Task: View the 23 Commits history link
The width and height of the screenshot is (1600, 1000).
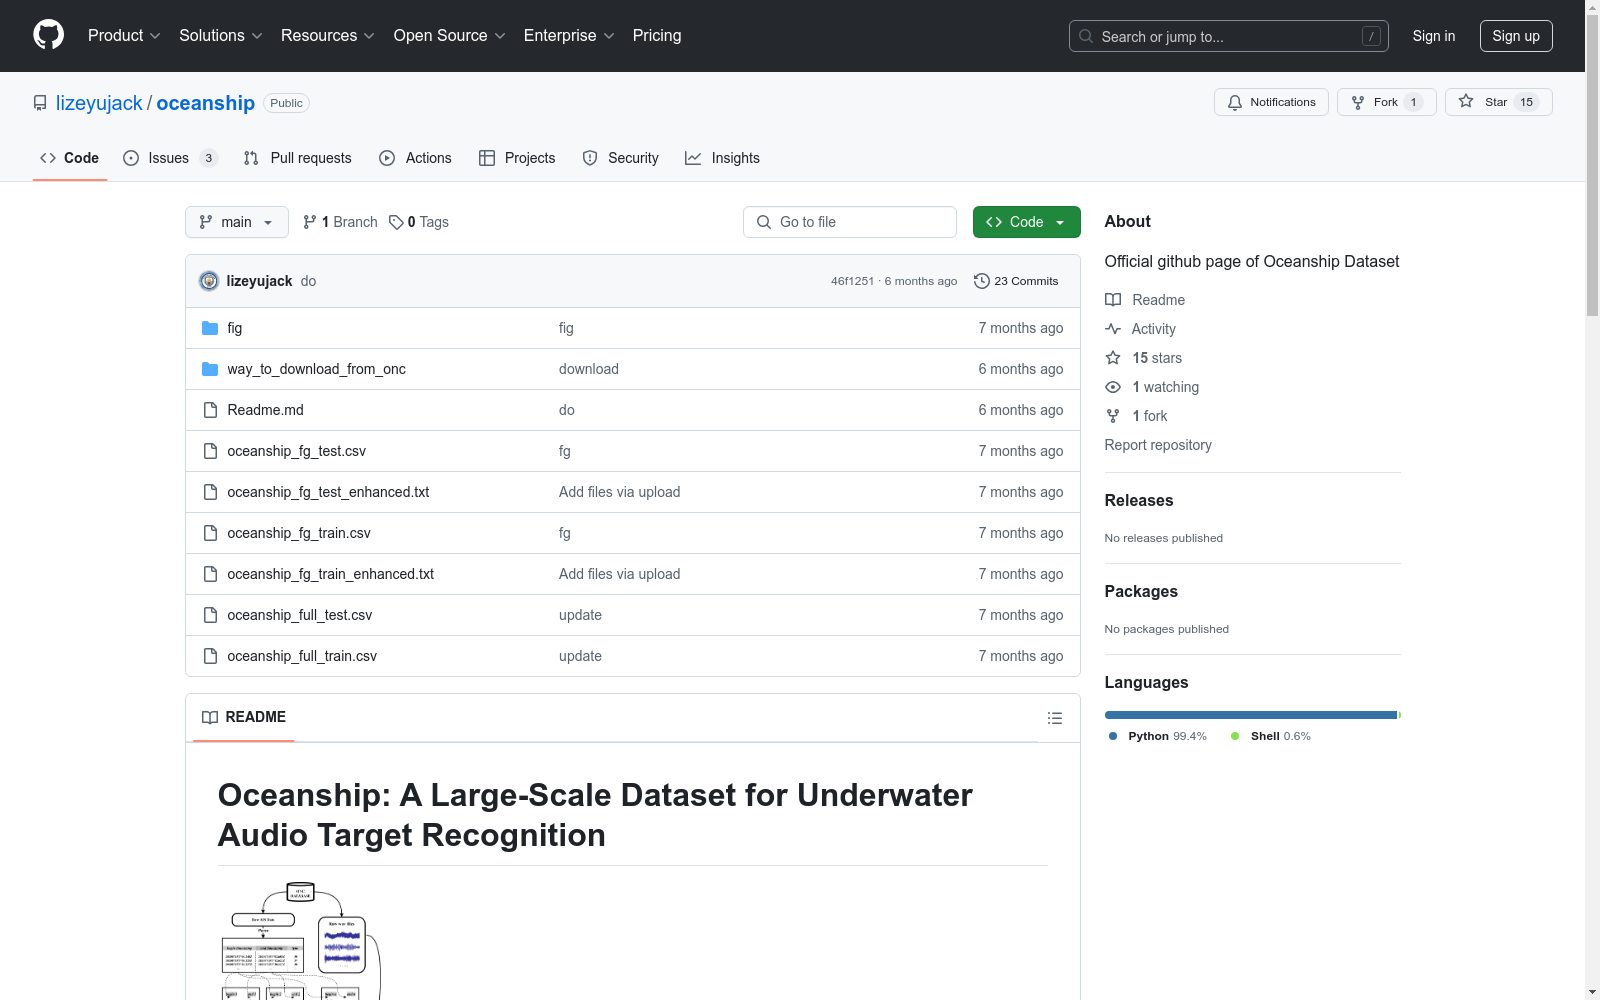Action: pos(1016,281)
